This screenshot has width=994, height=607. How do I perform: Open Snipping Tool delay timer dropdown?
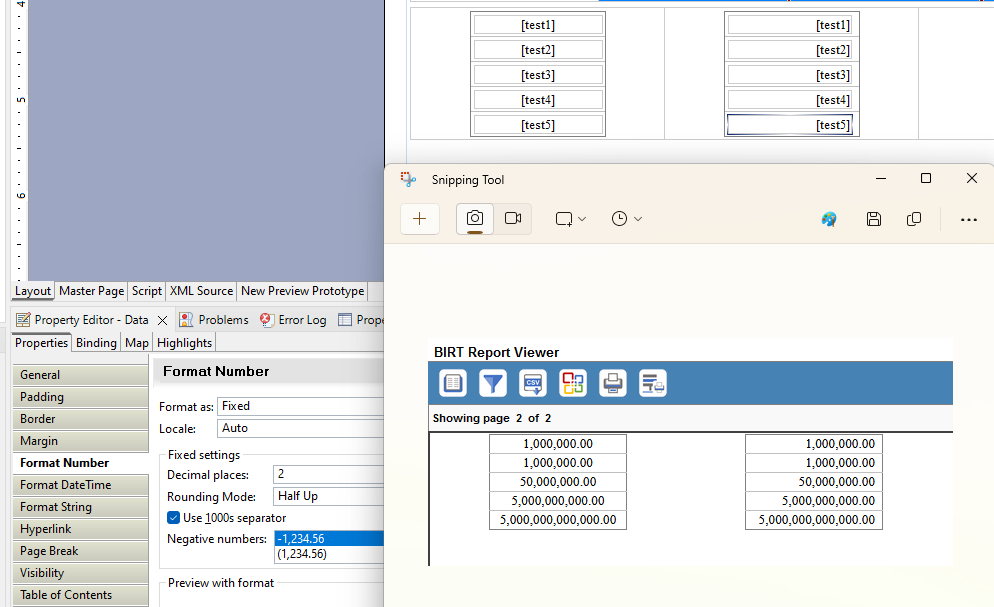pos(627,219)
